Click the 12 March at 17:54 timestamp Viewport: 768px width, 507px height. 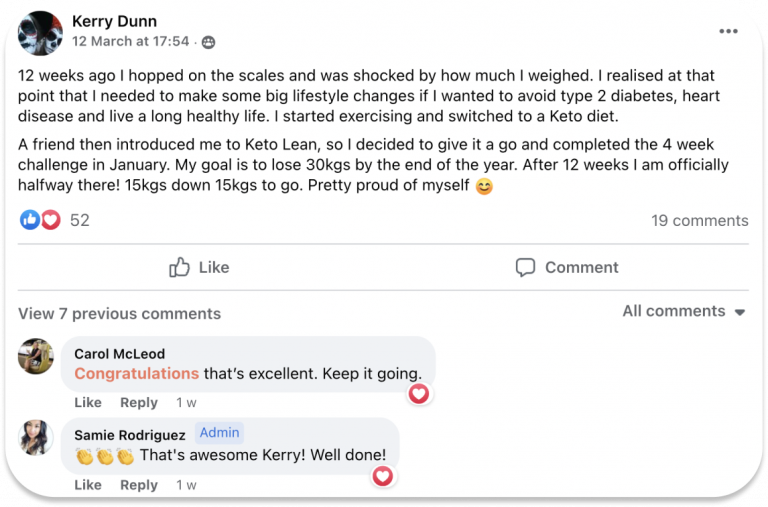[x=130, y=42]
